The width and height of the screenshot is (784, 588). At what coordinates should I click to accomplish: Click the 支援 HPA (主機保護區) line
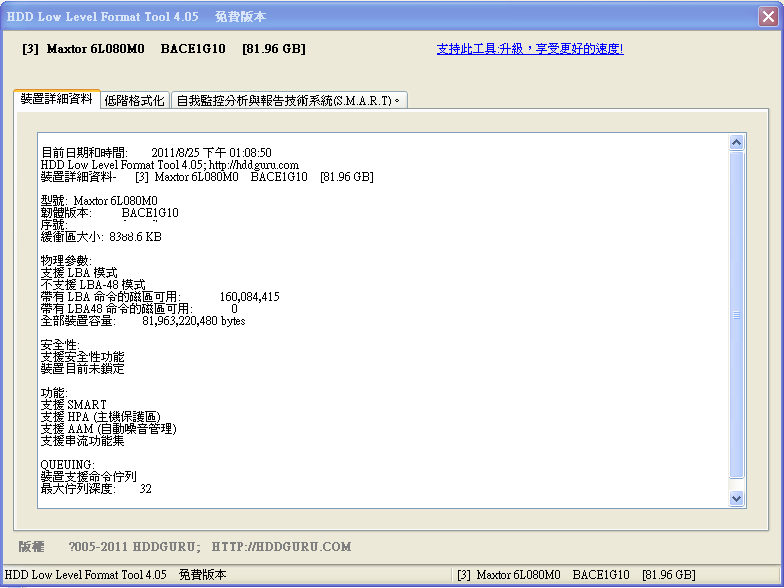click(x=100, y=417)
